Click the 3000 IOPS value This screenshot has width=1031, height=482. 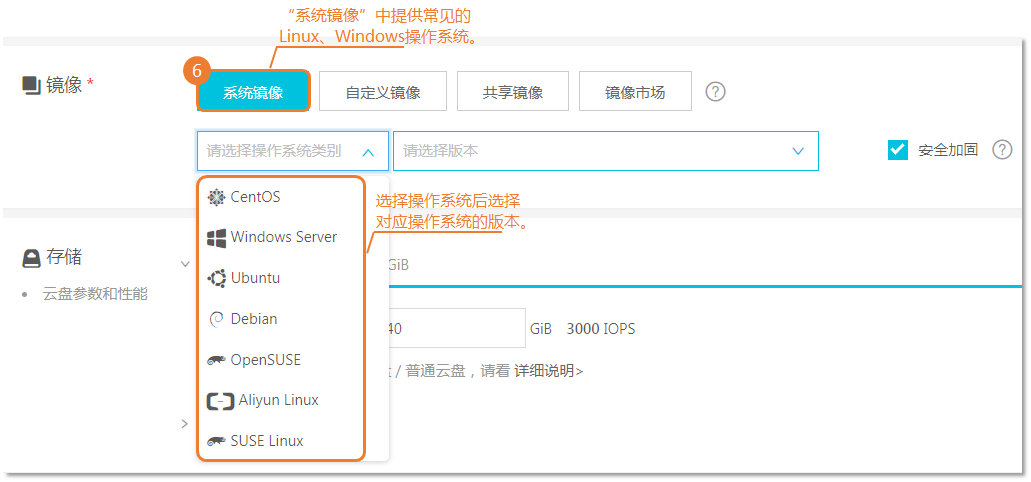point(601,328)
